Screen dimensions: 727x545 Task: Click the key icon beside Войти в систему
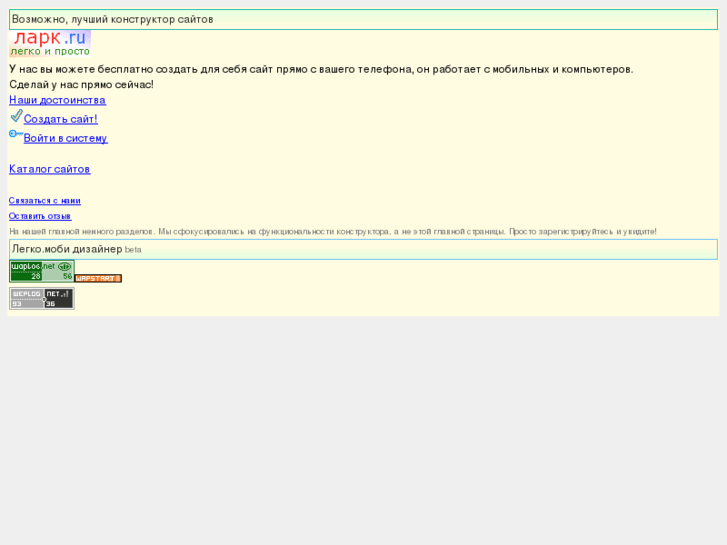click(16, 134)
